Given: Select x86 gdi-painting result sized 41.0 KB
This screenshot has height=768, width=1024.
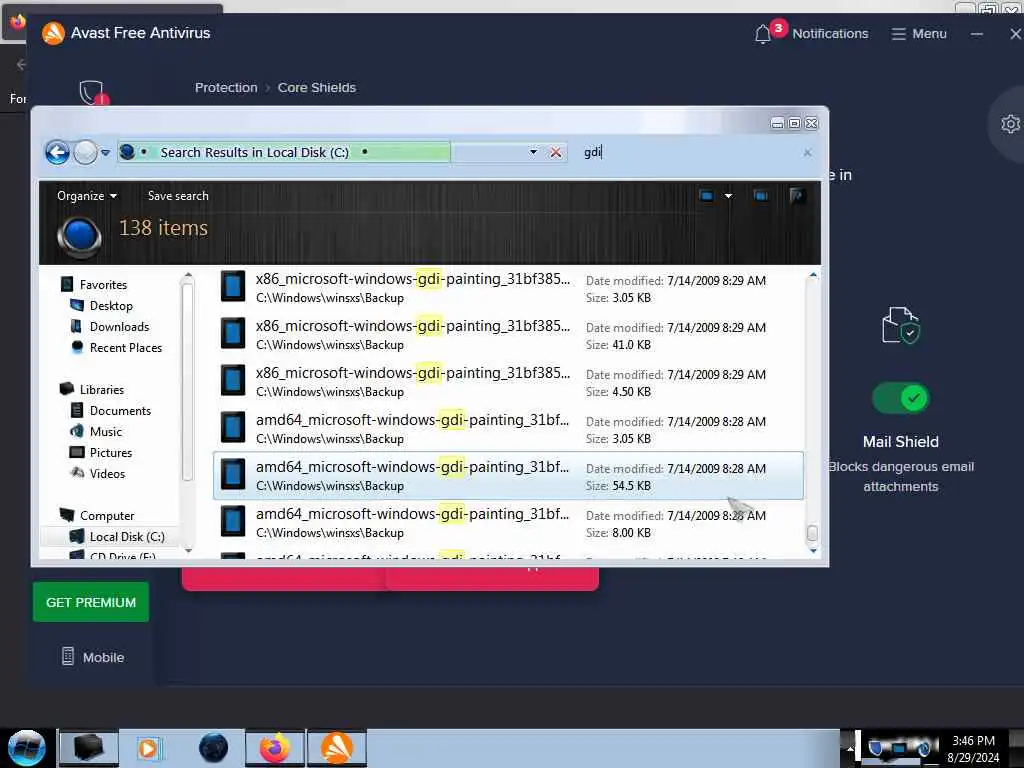Looking at the screenshot, I should (508, 335).
